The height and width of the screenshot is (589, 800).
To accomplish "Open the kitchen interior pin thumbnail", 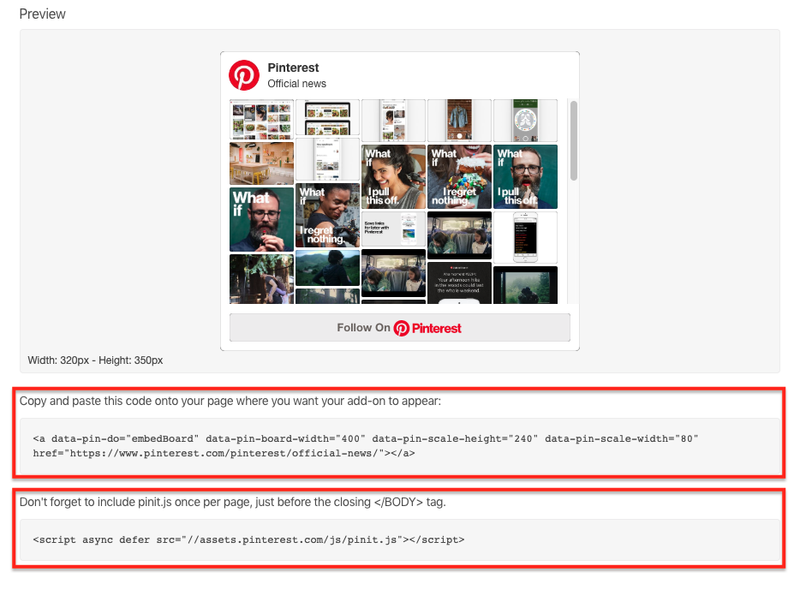I will pyautogui.click(x=262, y=163).
